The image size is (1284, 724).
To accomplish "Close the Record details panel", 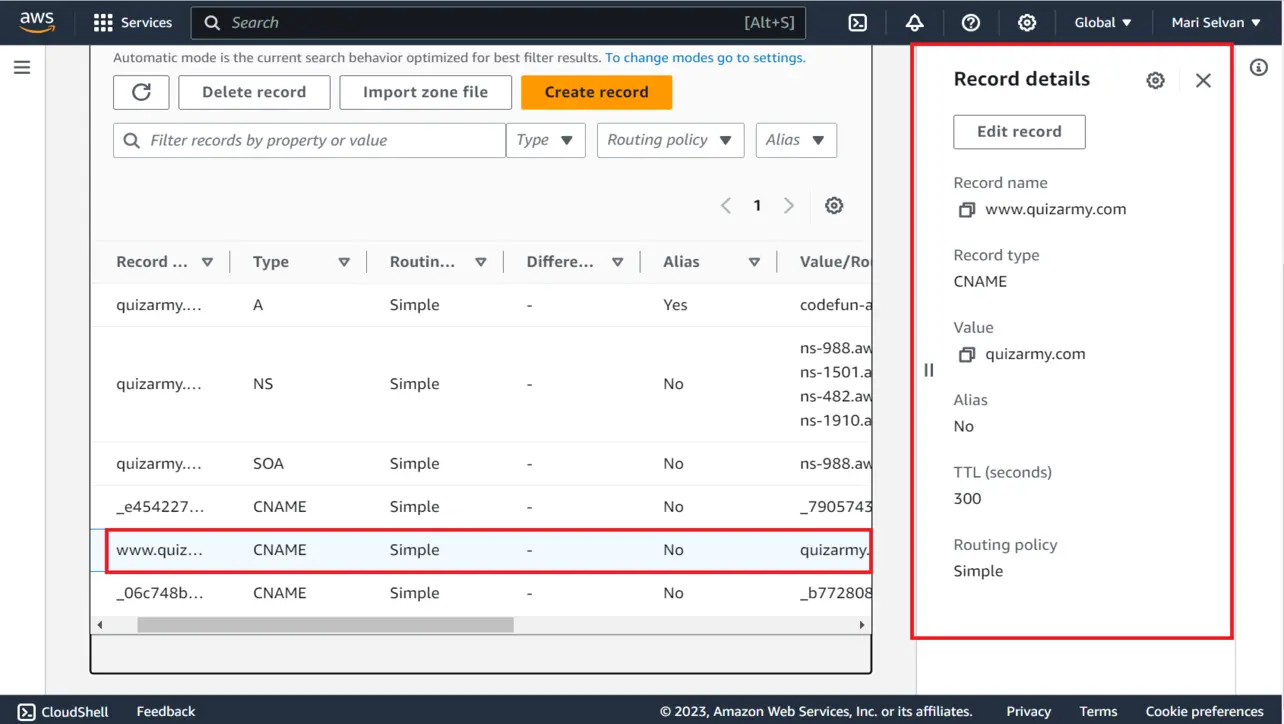I will click(1203, 80).
